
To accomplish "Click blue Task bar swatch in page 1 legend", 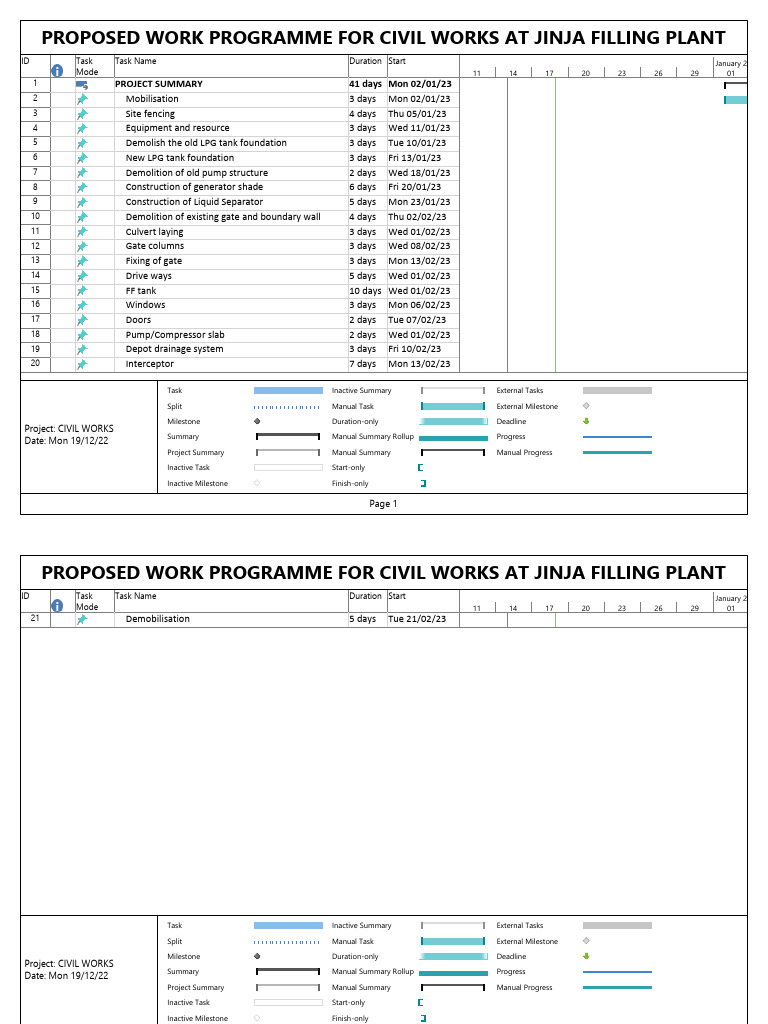I will [288, 391].
